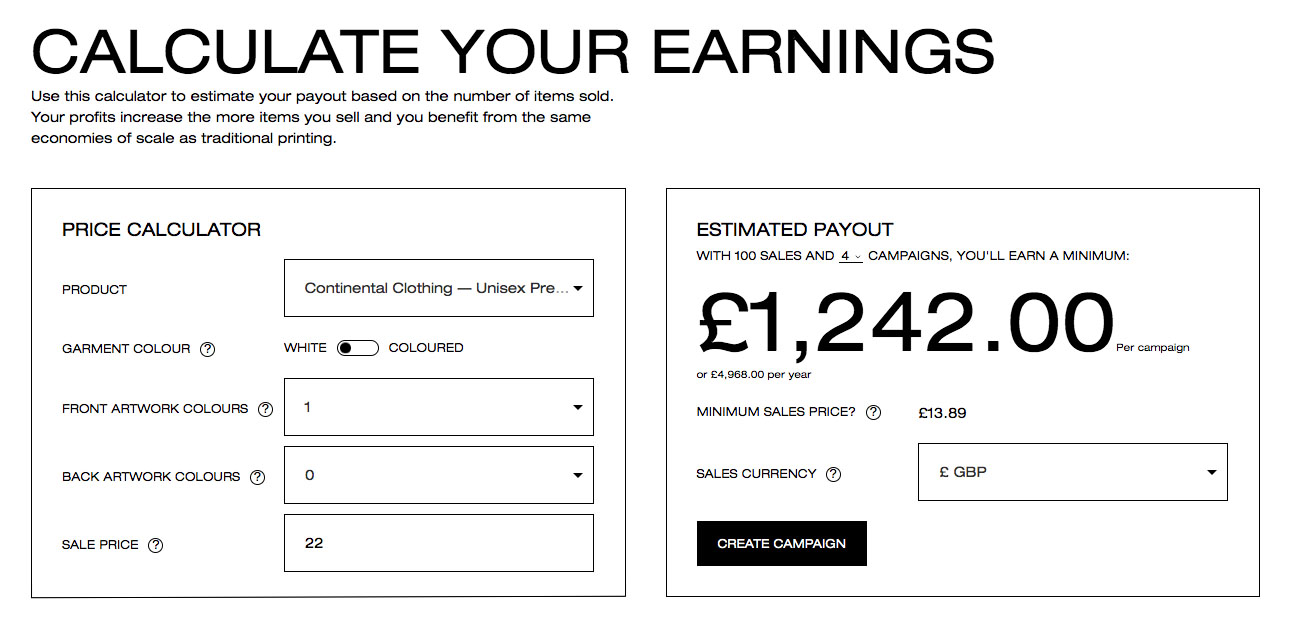
Task: Click the Front Artwork Colours help icon
Action: [x=265, y=409]
